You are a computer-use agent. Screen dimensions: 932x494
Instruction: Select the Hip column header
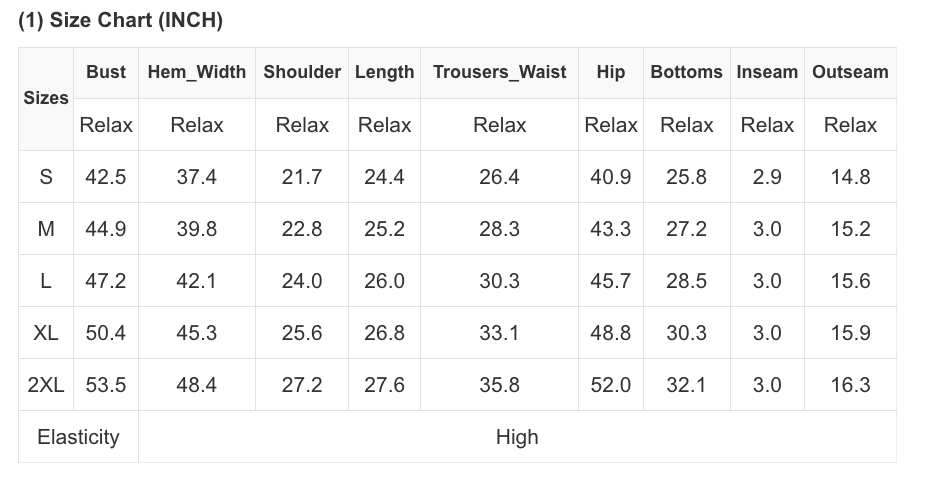click(610, 72)
